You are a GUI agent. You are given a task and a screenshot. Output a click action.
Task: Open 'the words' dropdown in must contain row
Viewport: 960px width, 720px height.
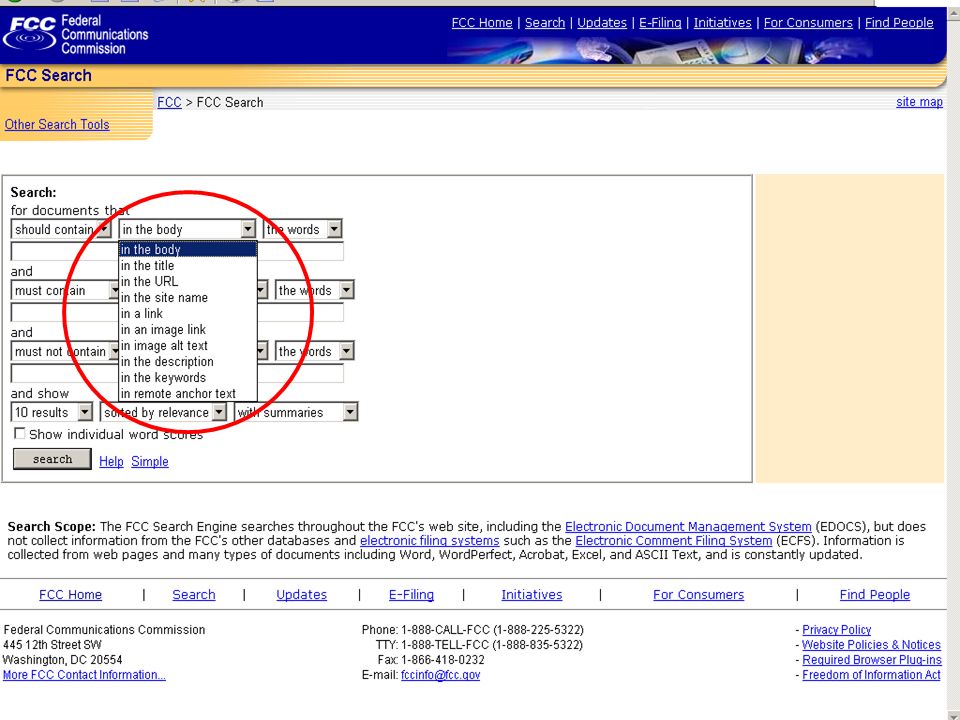click(315, 290)
